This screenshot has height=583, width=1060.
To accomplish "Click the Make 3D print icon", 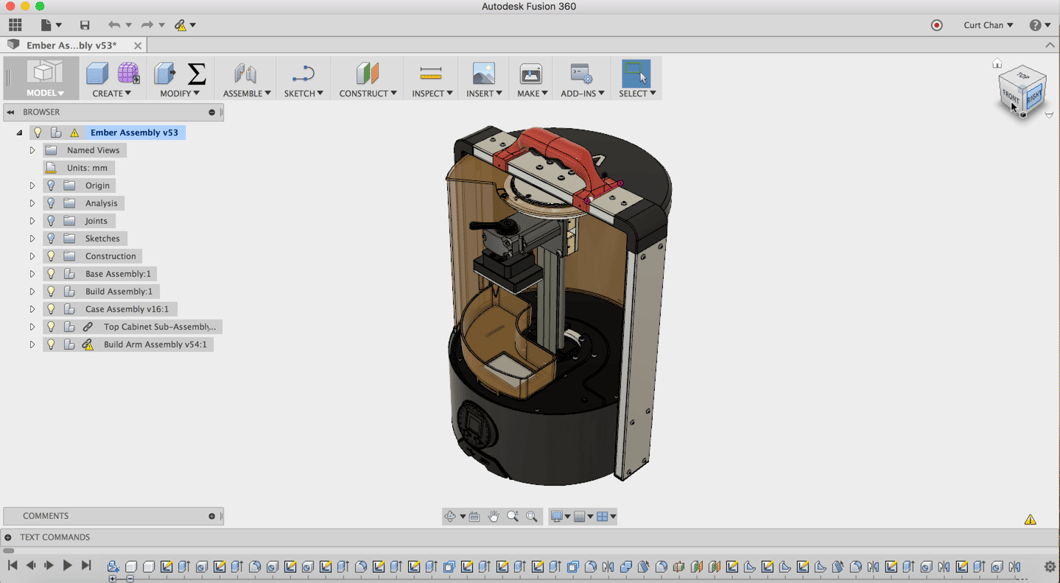I will click(530, 73).
